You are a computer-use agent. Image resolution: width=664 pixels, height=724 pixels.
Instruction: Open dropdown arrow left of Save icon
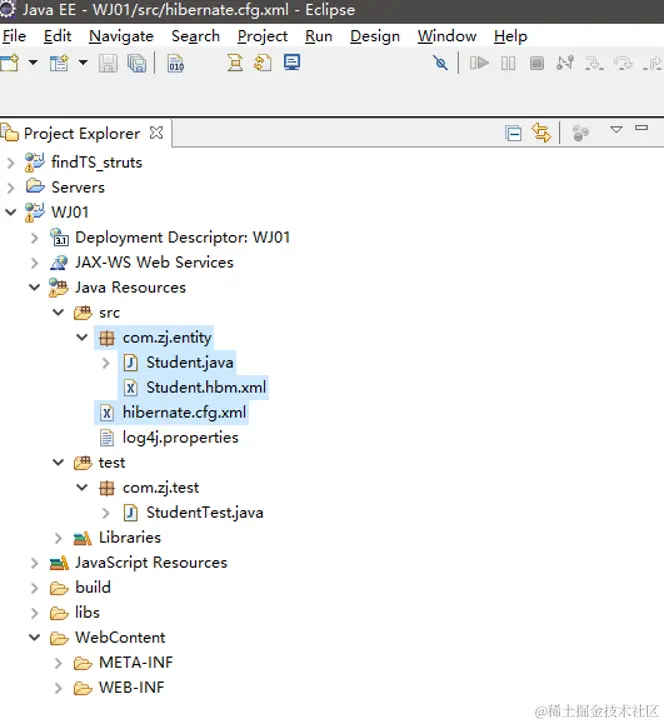click(83, 62)
